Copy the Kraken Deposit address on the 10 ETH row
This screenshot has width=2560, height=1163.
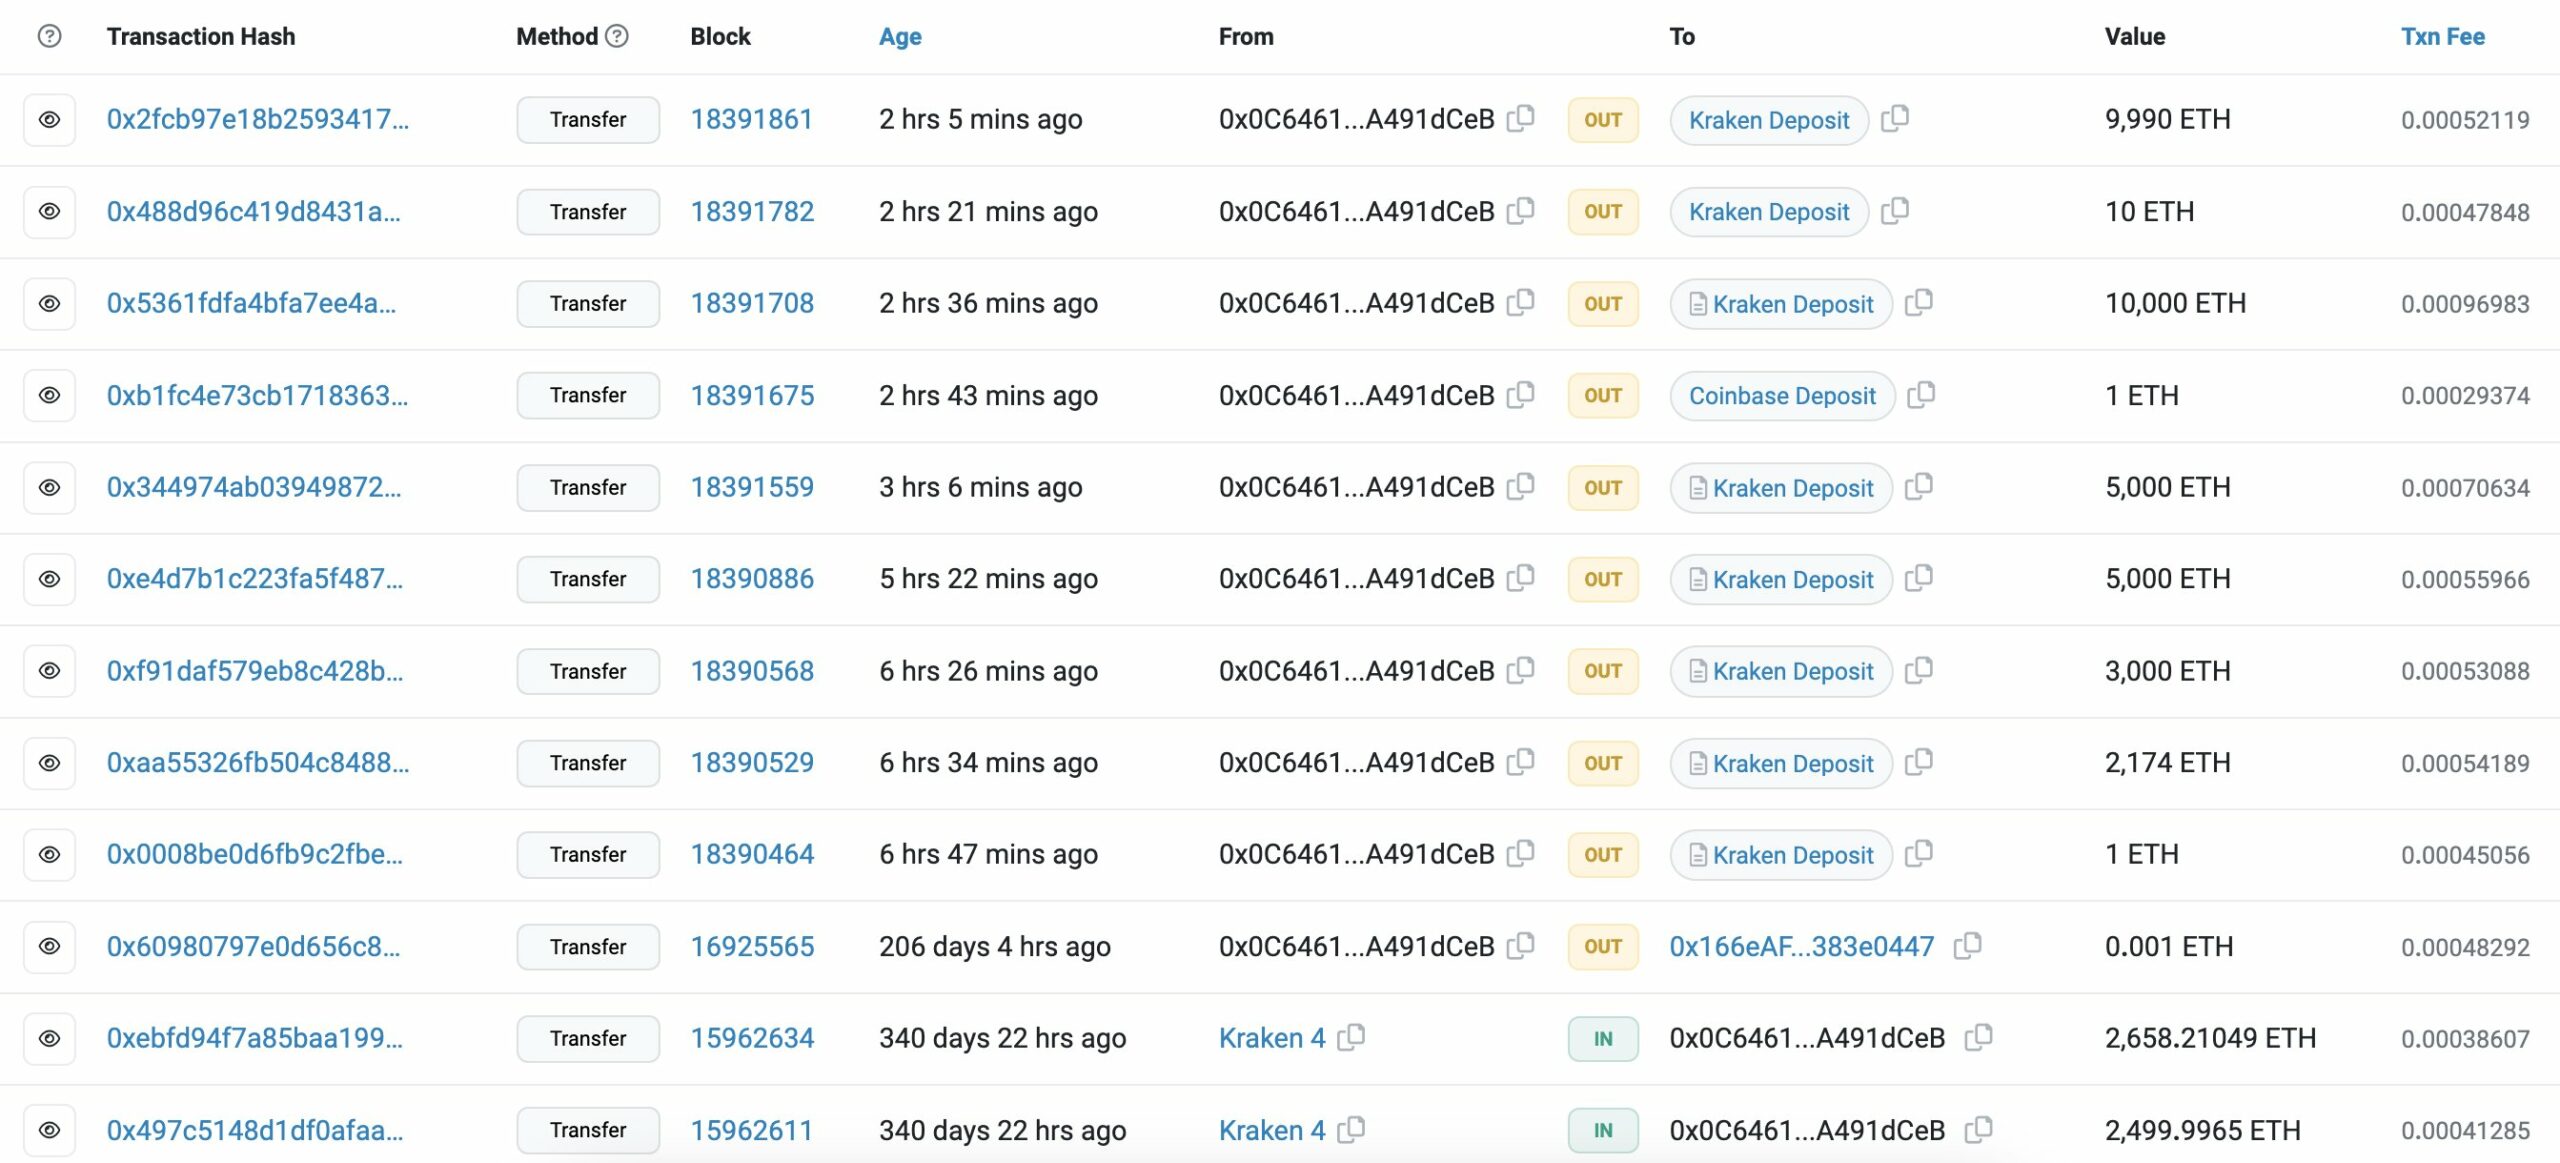pyautogui.click(x=1896, y=211)
